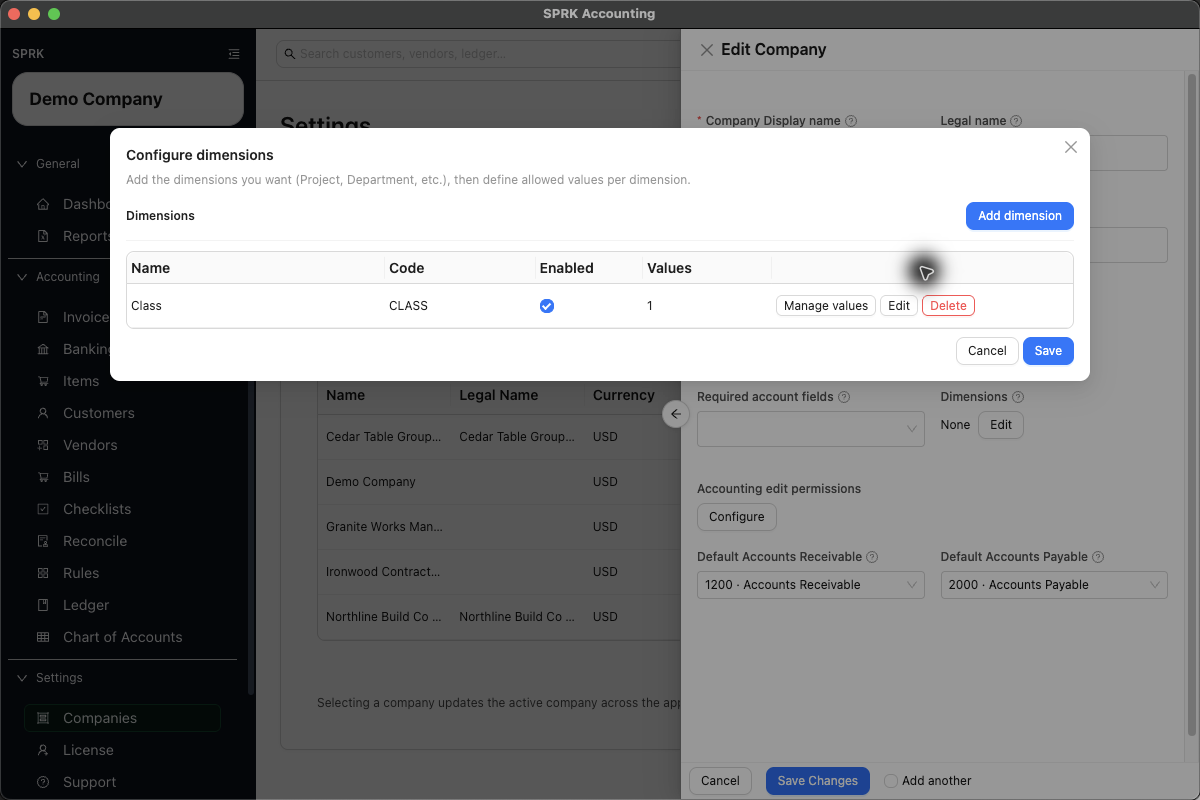Click Configure accounting edit permissions
The height and width of the screenshot is (800, 1200).
coord(737,517)
